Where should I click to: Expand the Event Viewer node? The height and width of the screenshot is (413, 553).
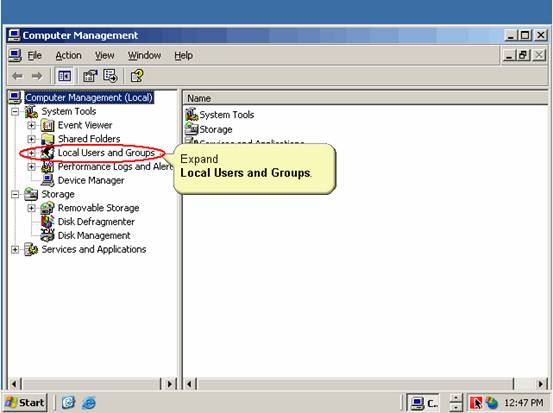(31, 126)
